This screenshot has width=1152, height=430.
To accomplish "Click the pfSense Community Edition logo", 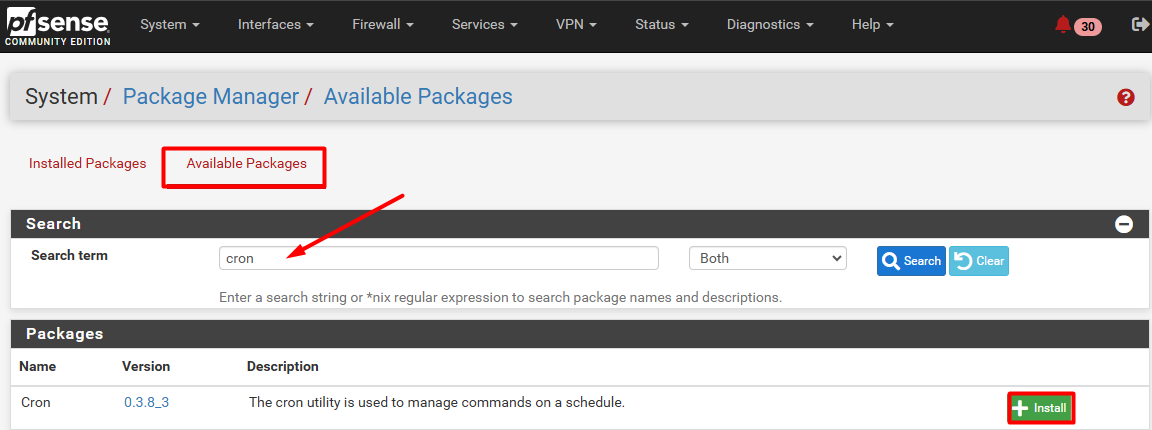I will [x=58, y=26].
